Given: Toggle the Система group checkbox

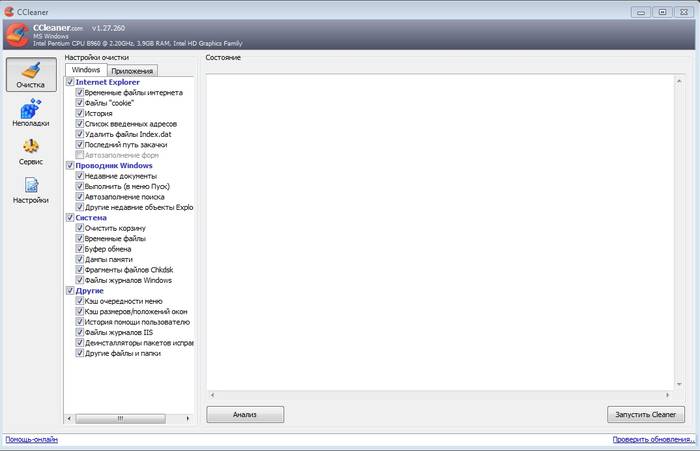Looking at the screenshot, I should [70, 217].
